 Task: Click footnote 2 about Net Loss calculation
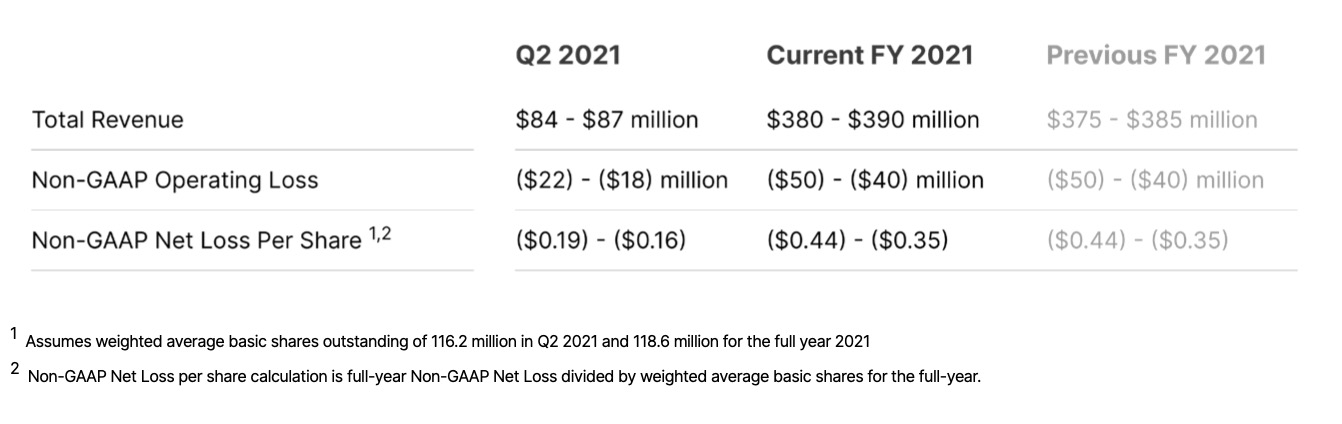pyautogui.click(x=504, y=378)
